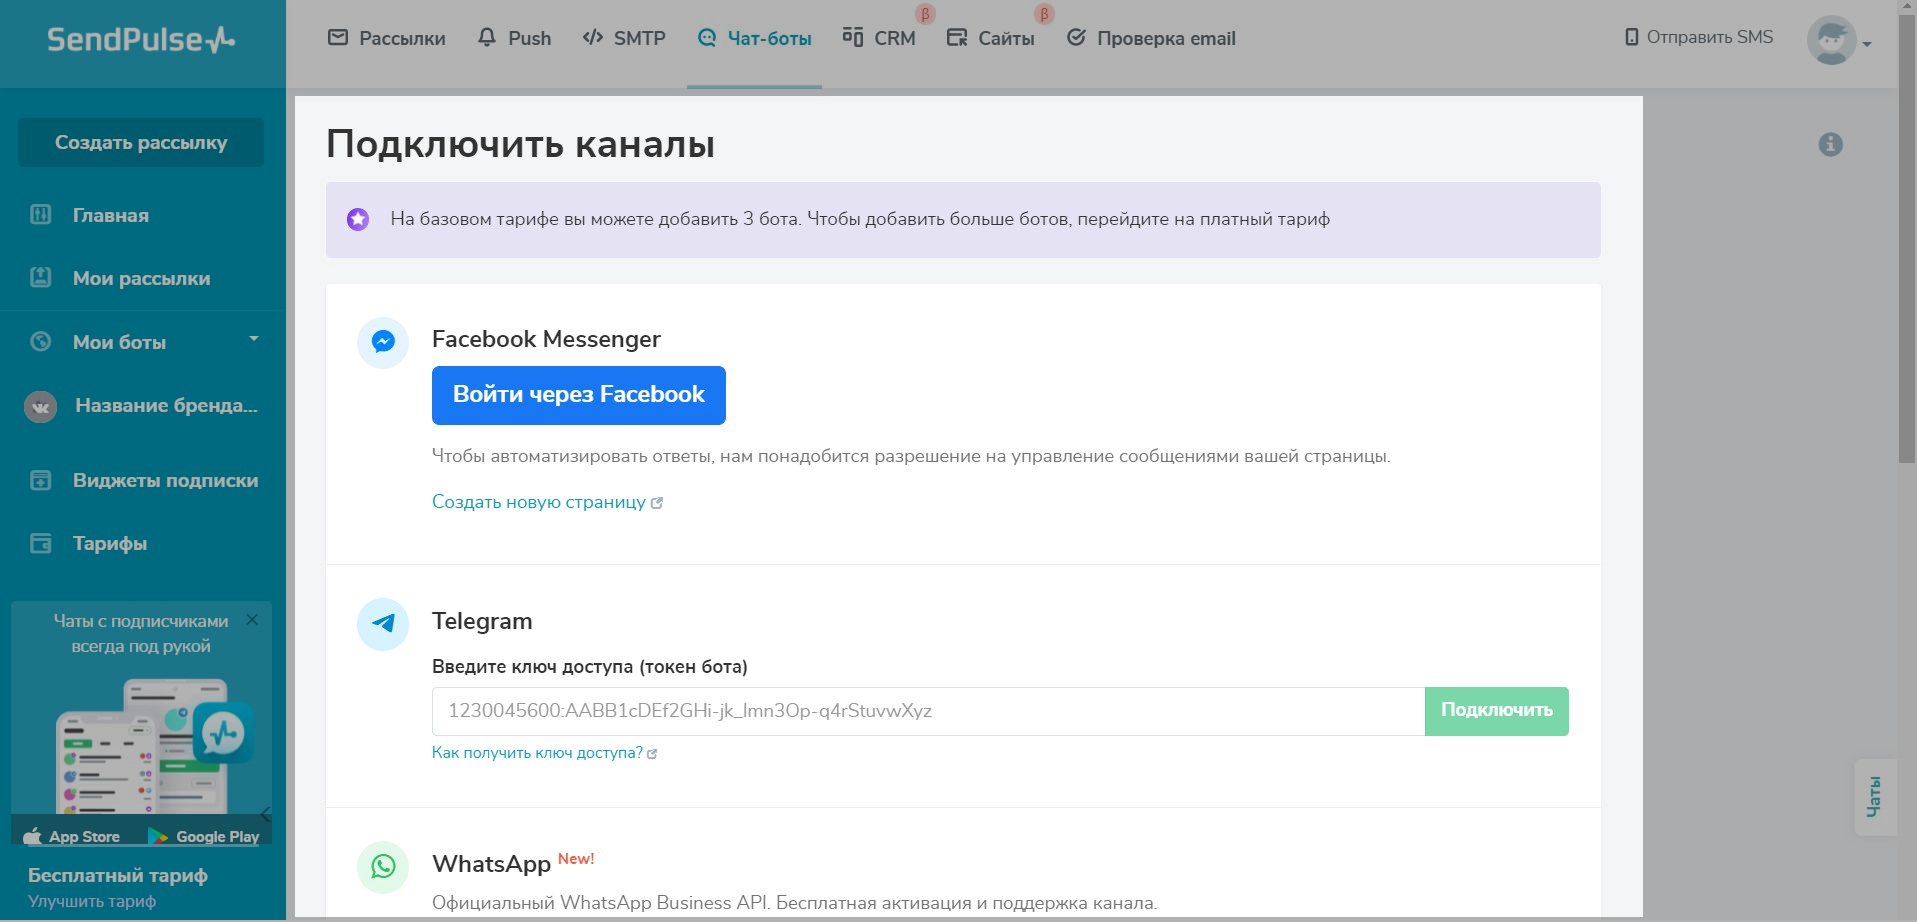Expand the Мои боты dropdown arrow
Screen dimensions: 1917x922
[254, 339]
